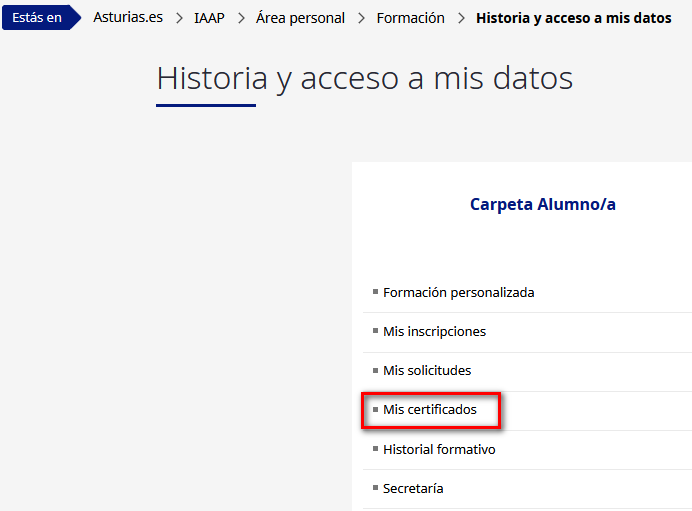Viewport: 692px width, 511px height.
Task: Click the chevron between IAAP and Área personal
Action: (x=240, y=18)
